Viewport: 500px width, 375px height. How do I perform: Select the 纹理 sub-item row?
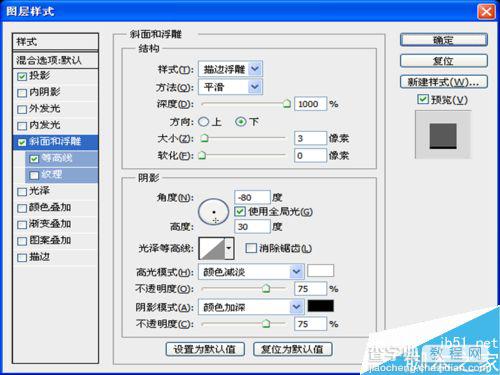tap(62, 175)
